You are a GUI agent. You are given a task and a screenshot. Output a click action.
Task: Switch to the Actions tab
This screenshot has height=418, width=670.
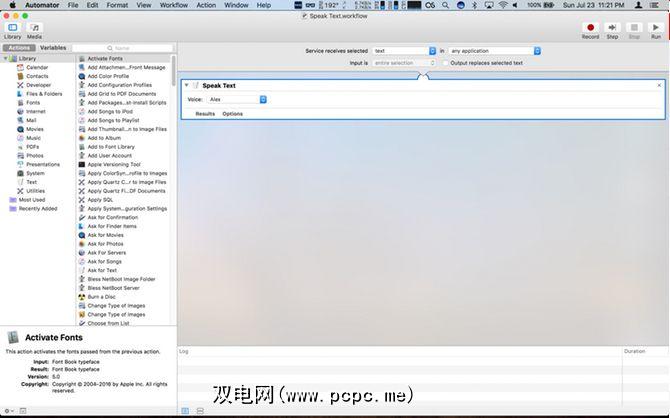19,48
